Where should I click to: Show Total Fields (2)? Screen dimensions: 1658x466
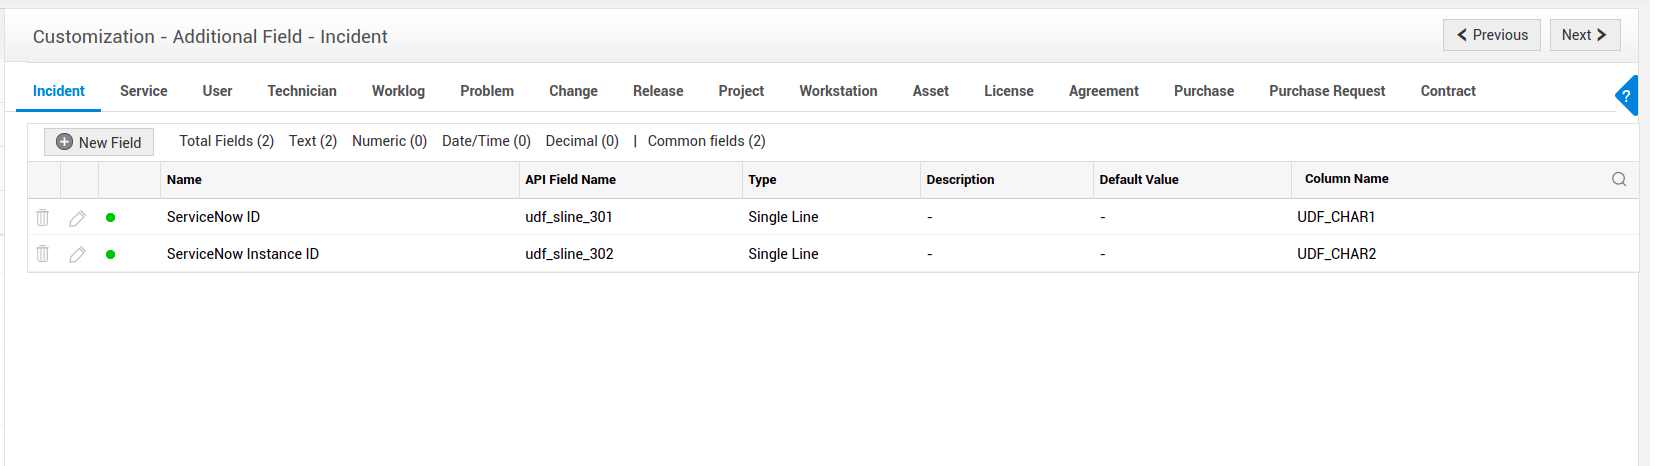[x=226, y=141]
